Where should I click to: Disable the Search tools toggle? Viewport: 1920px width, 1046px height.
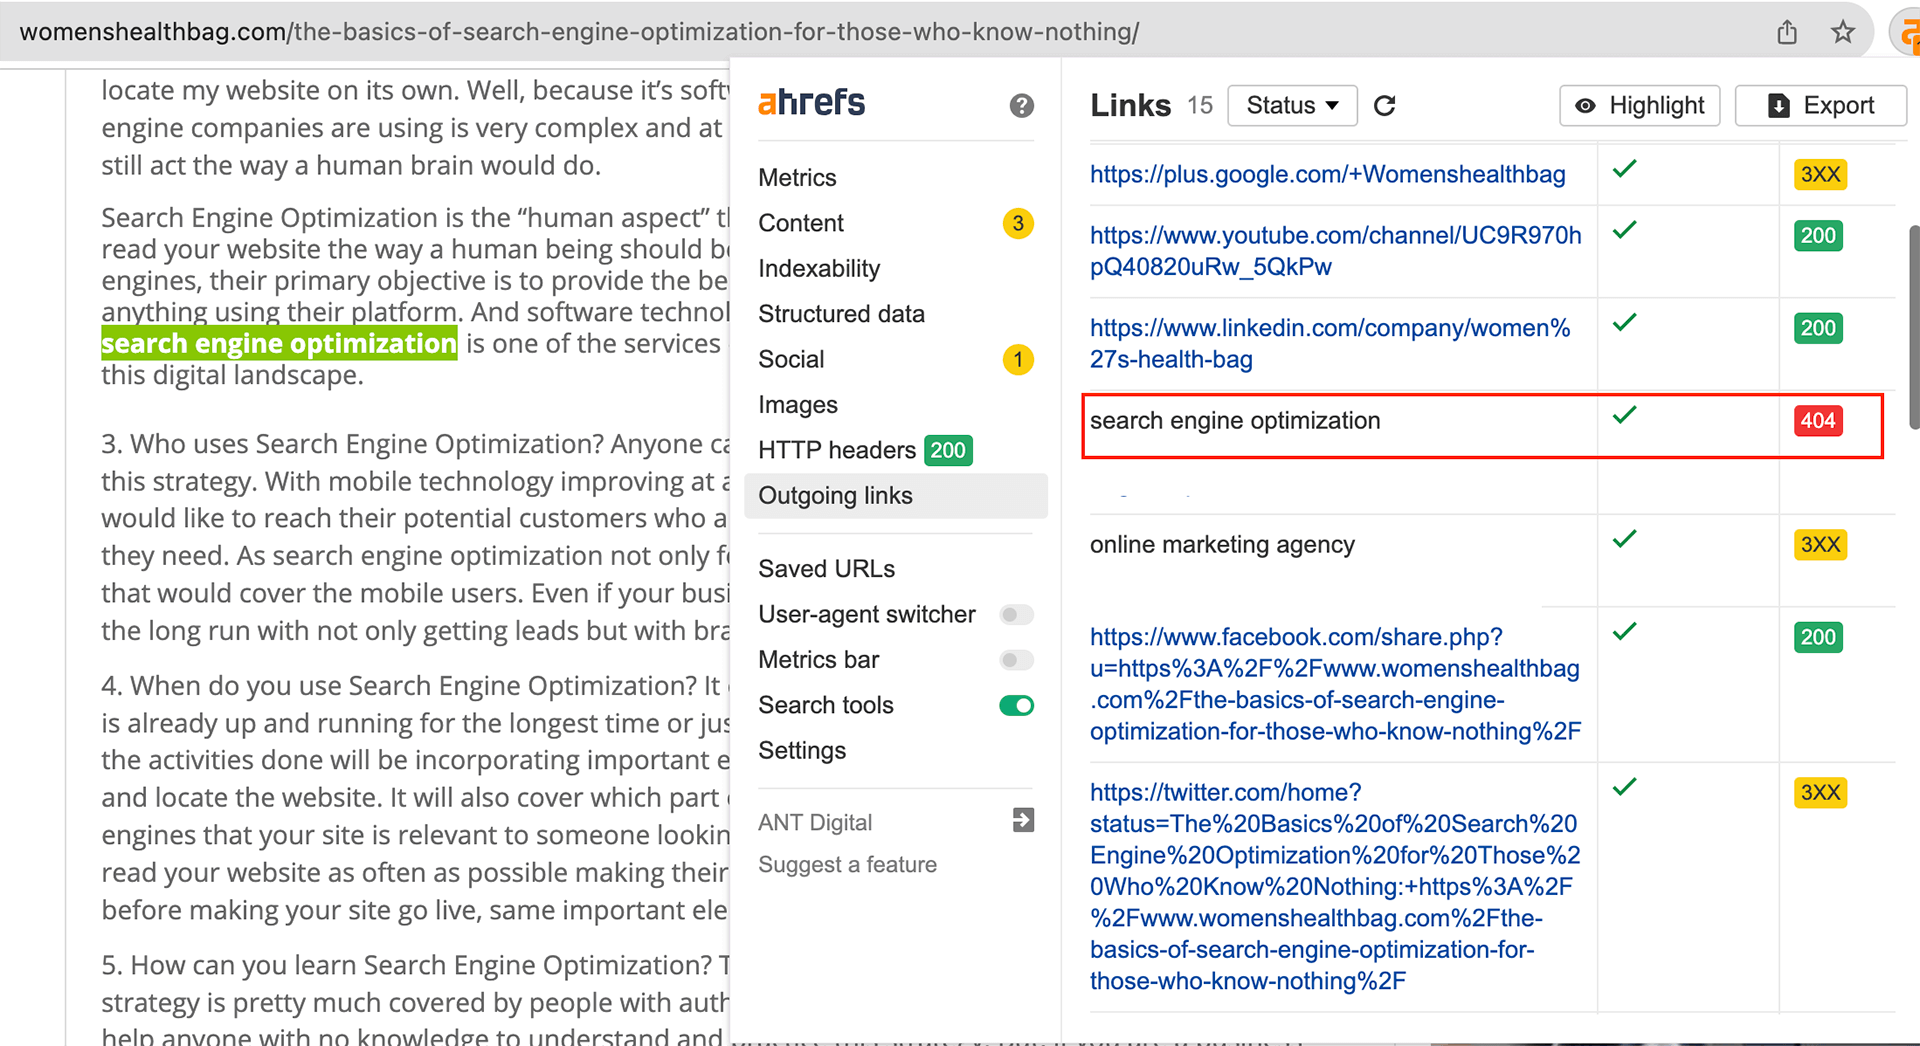tap(1016, 705)
